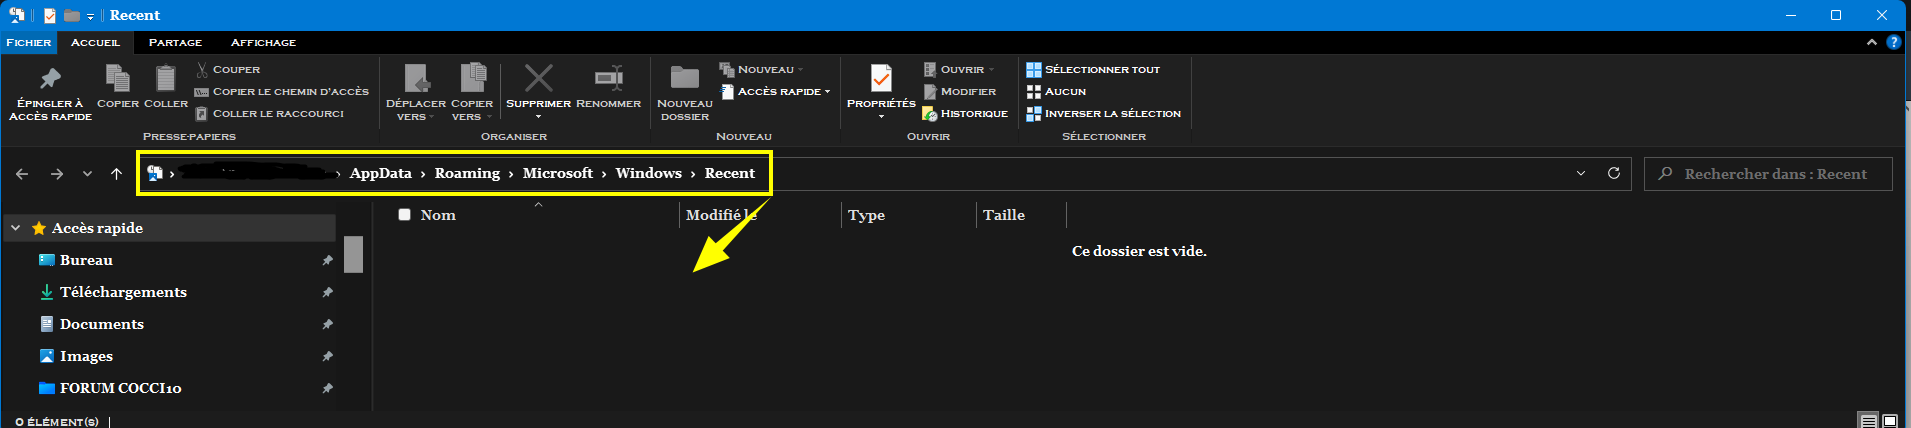Open the Accès rapide ribbon dropdown
1911x428 pixels.
(775, 91)
